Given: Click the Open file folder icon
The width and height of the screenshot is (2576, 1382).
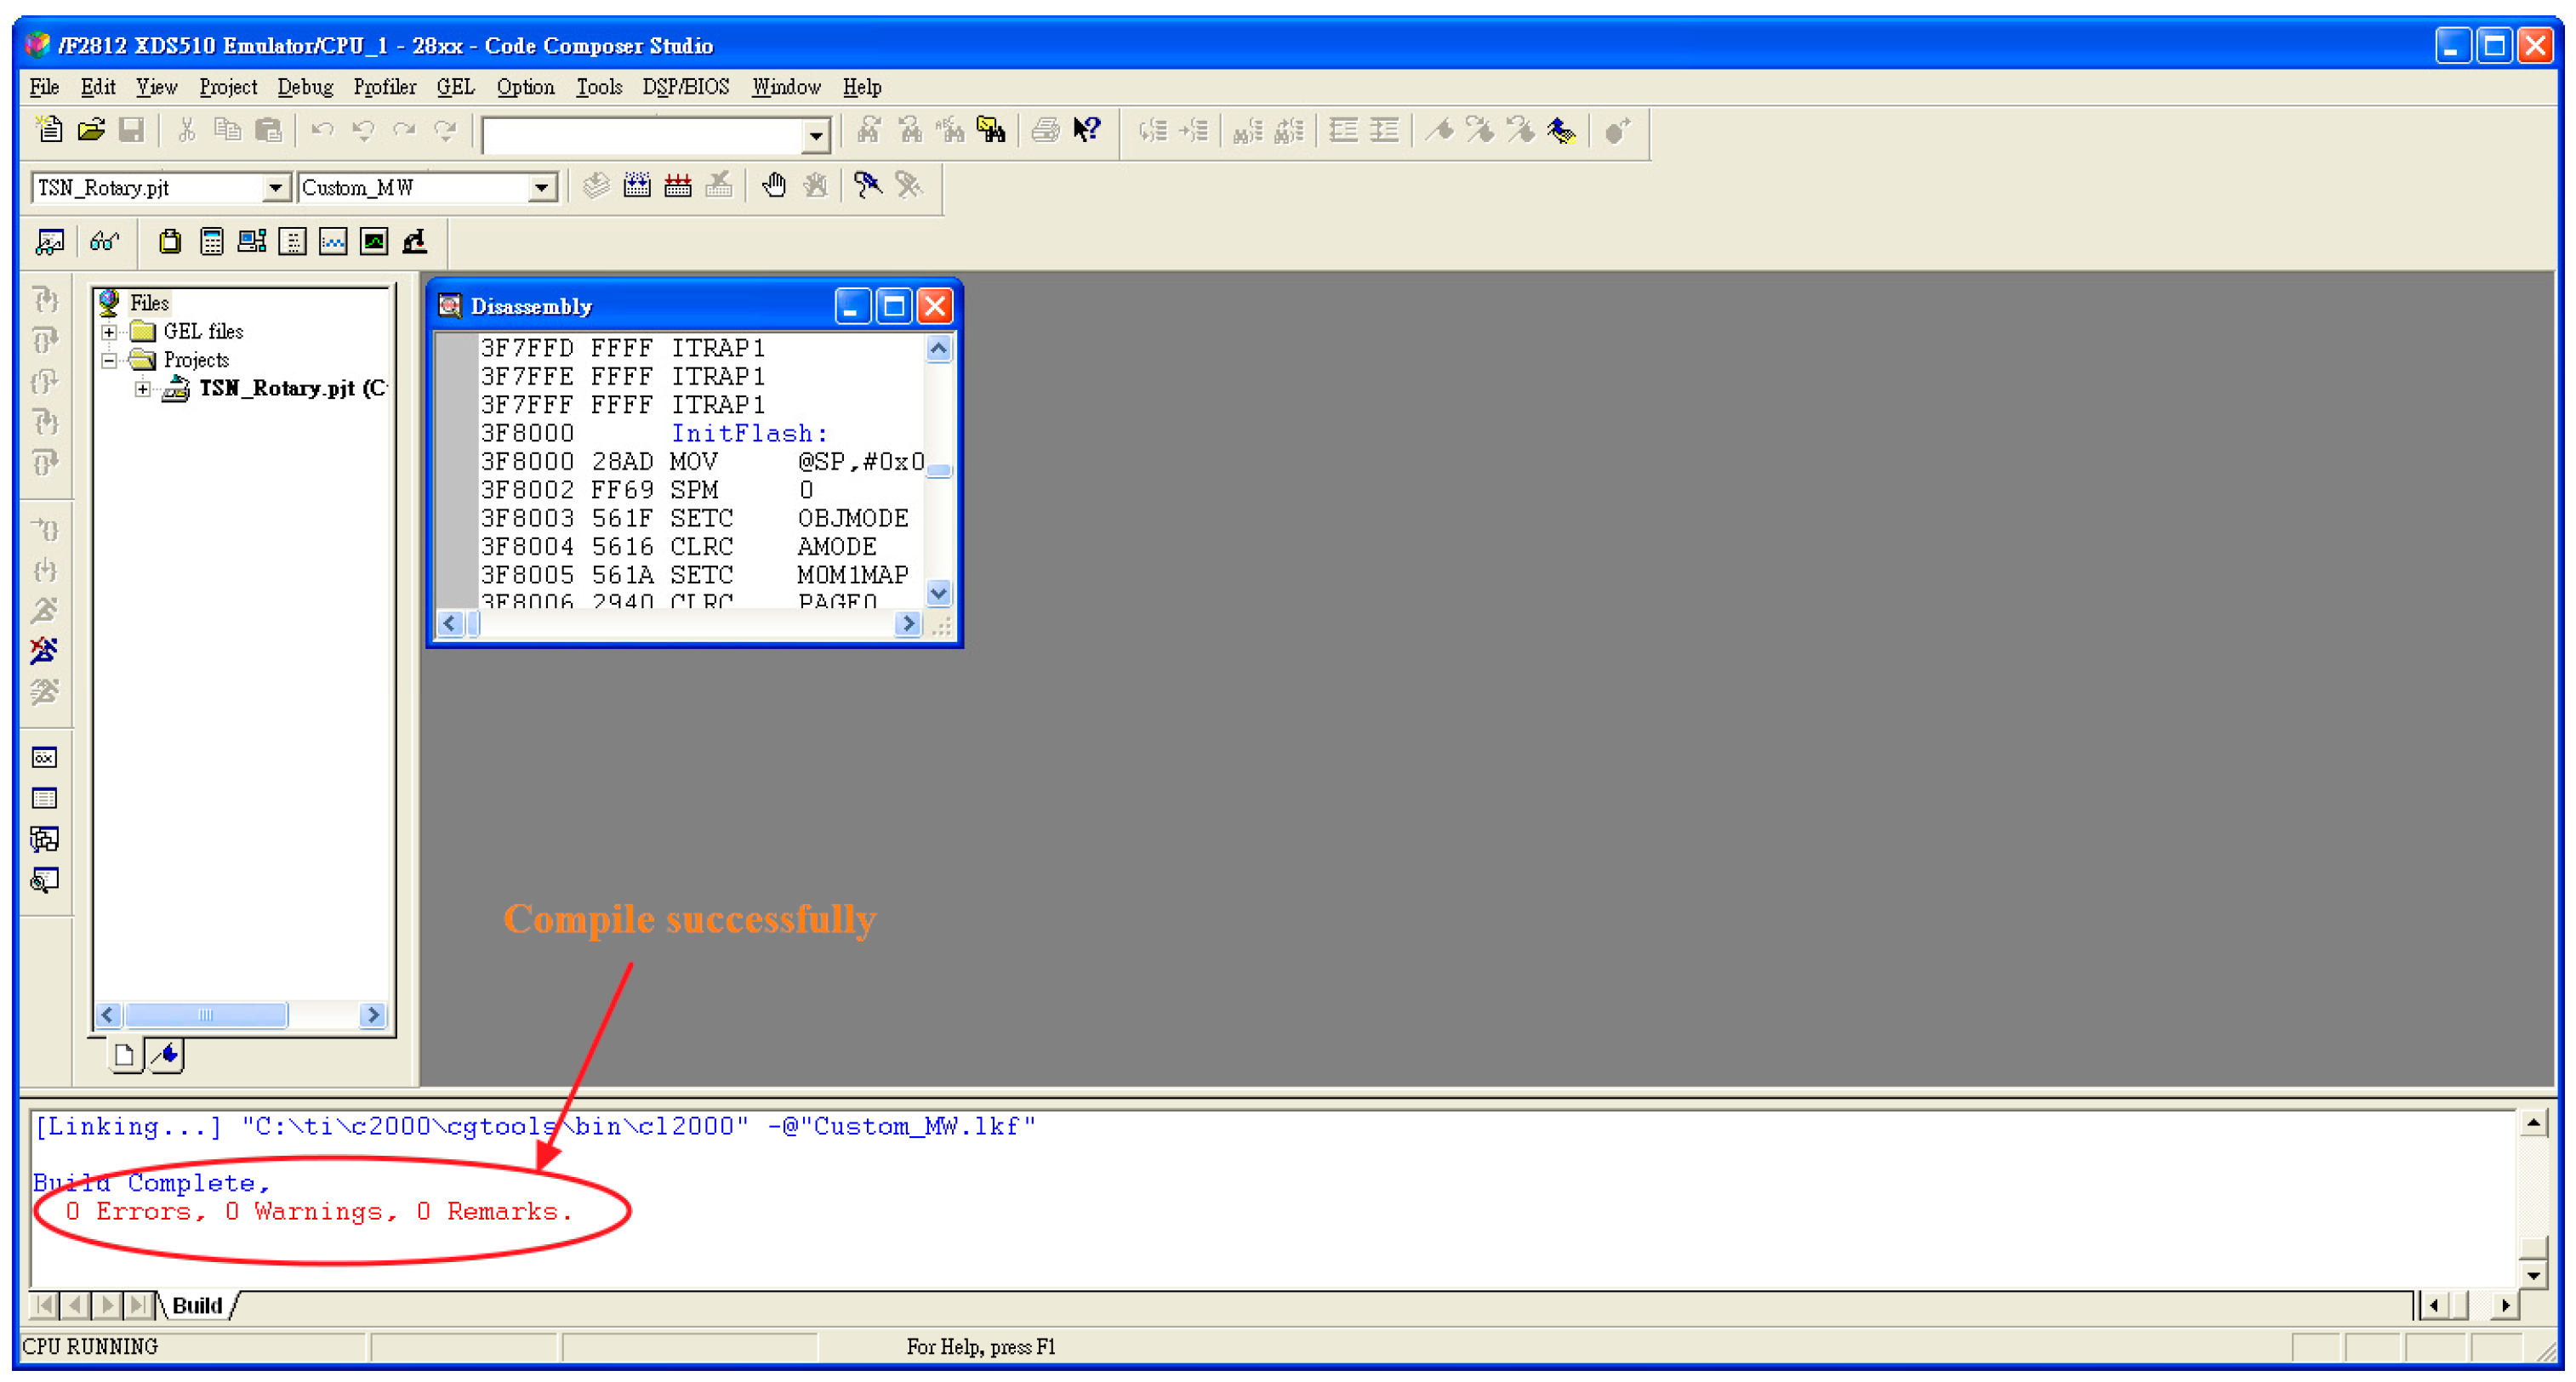Looking at the screenshot, I should [90, 130].
